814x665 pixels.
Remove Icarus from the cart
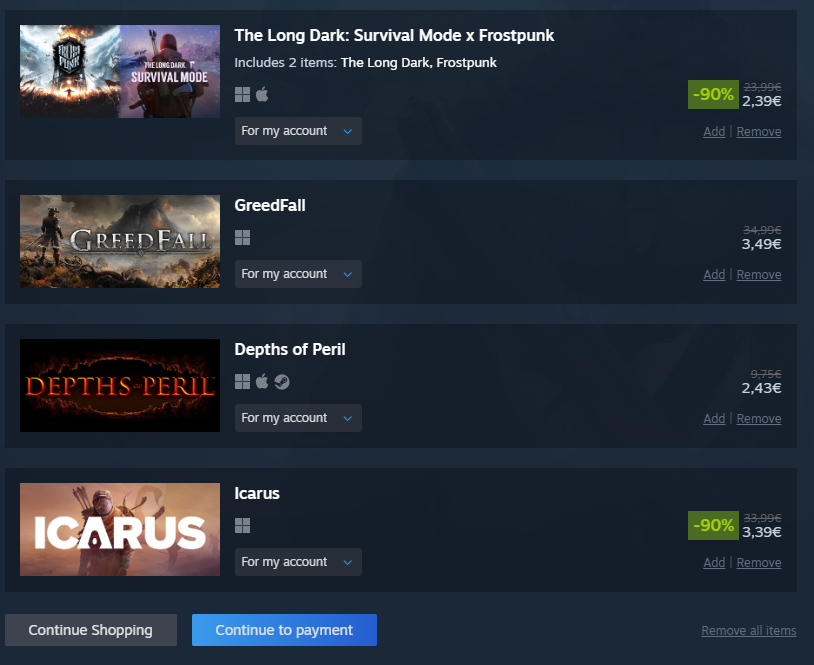pyautogui.click(x=758, y=563)
